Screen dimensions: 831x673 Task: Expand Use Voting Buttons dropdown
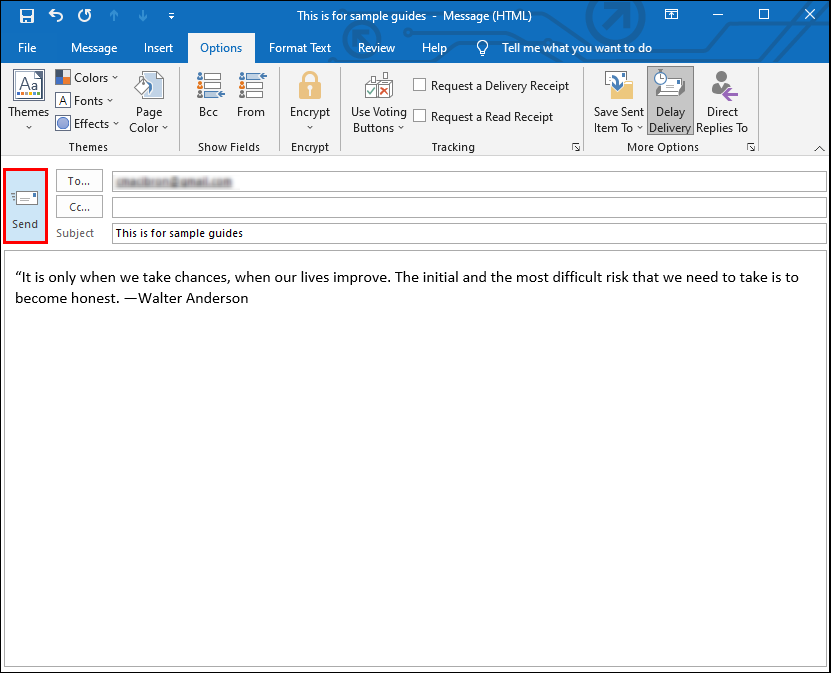(378, 101)
